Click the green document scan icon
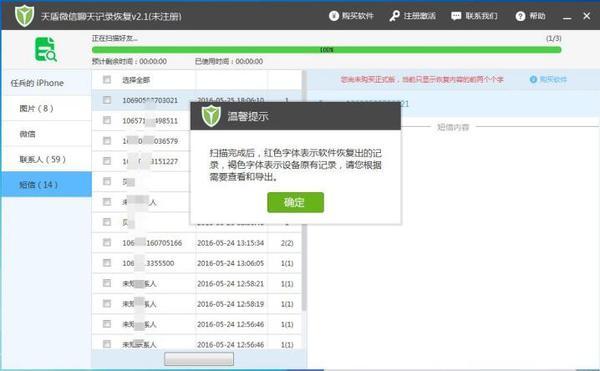The width and height of the screenshot is (600, 371). 46,50
